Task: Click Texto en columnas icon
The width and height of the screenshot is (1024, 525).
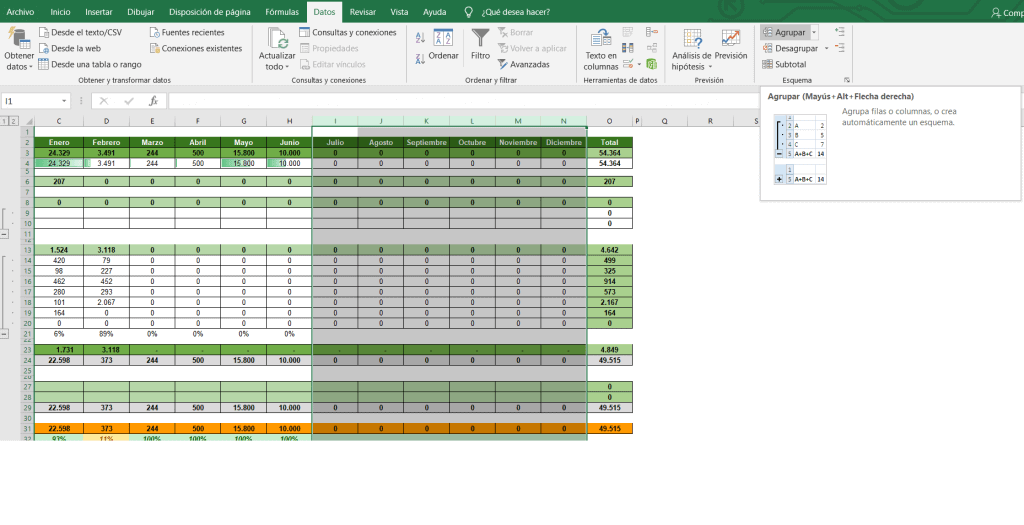Action: 601,39
